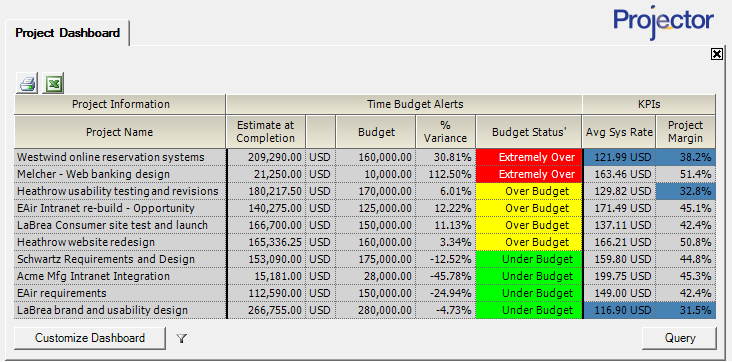The width and height of the screenshot is (732, 362).
Task: Click the 199.75 USD average rate cell
Action: 619,276
